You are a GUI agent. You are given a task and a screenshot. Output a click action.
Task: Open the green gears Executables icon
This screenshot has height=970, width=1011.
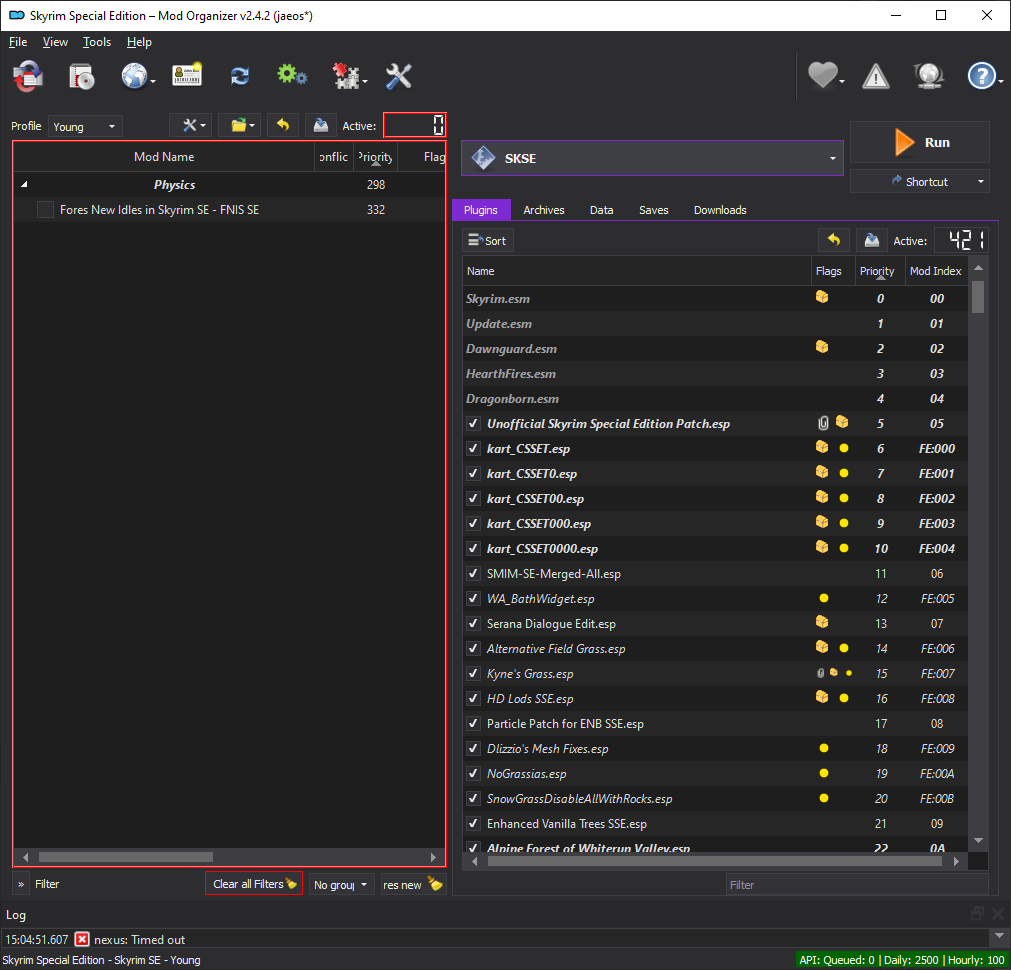click(x=291, y=75)
